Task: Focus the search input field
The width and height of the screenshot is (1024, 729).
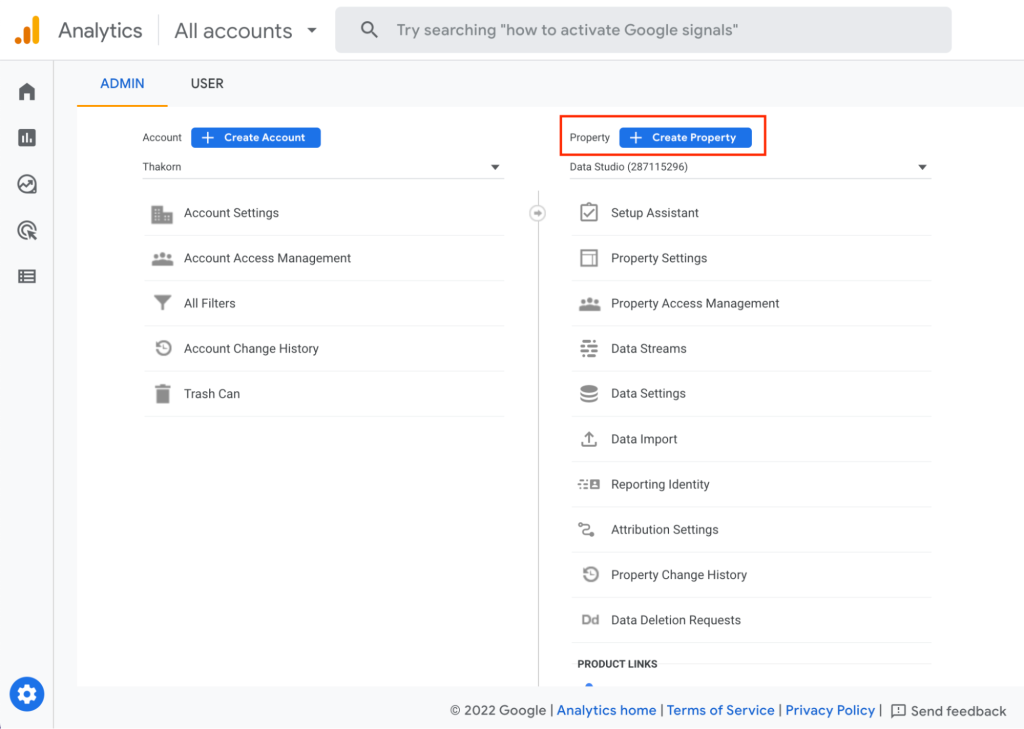Action: click(643, 30)
